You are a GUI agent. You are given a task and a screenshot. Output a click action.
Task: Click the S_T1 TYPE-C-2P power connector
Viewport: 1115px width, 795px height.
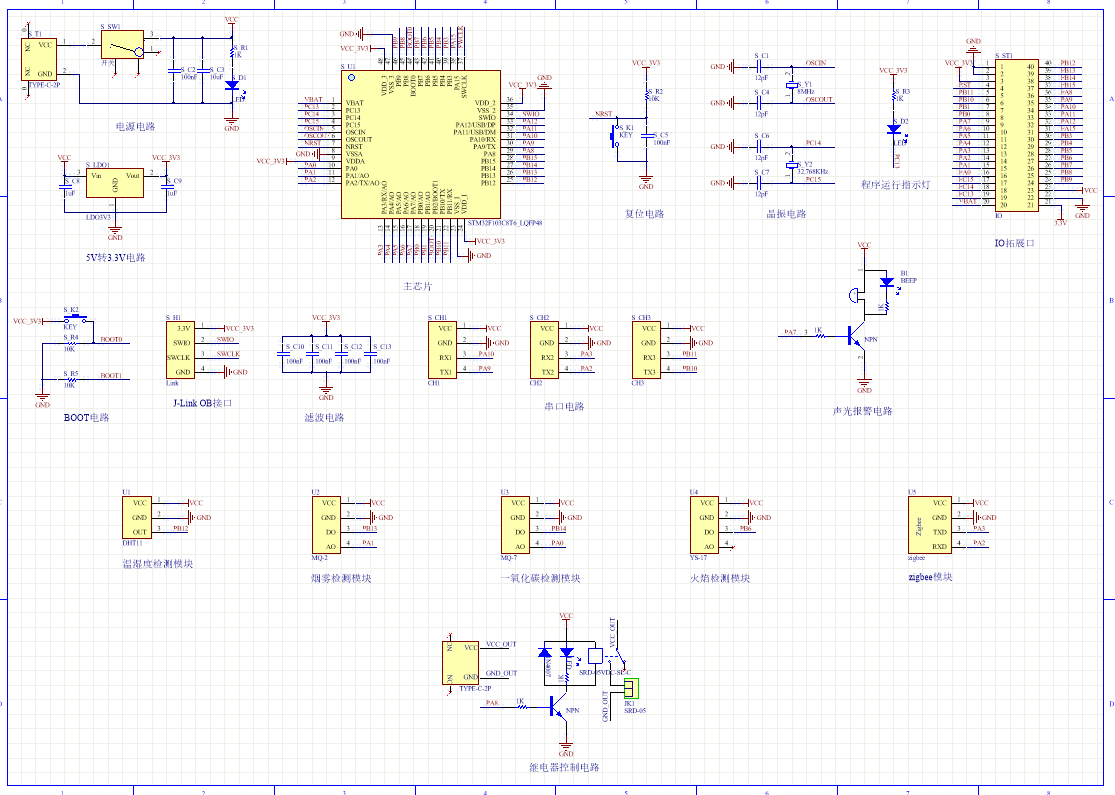tap(39, 59)
